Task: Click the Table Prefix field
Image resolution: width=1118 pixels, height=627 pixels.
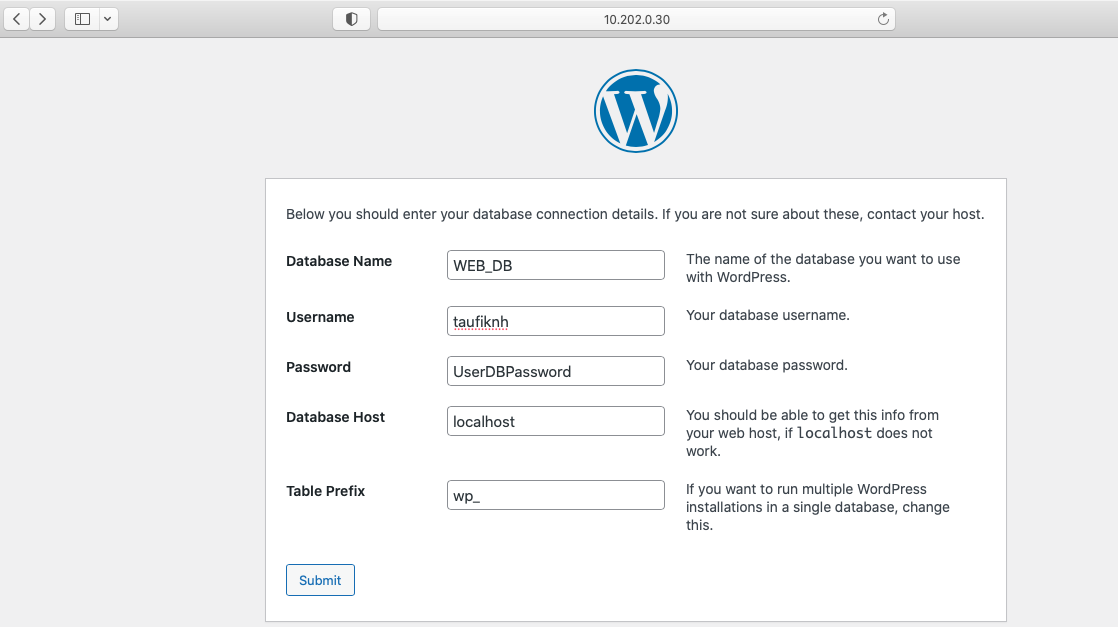Action: coord(555,495)
